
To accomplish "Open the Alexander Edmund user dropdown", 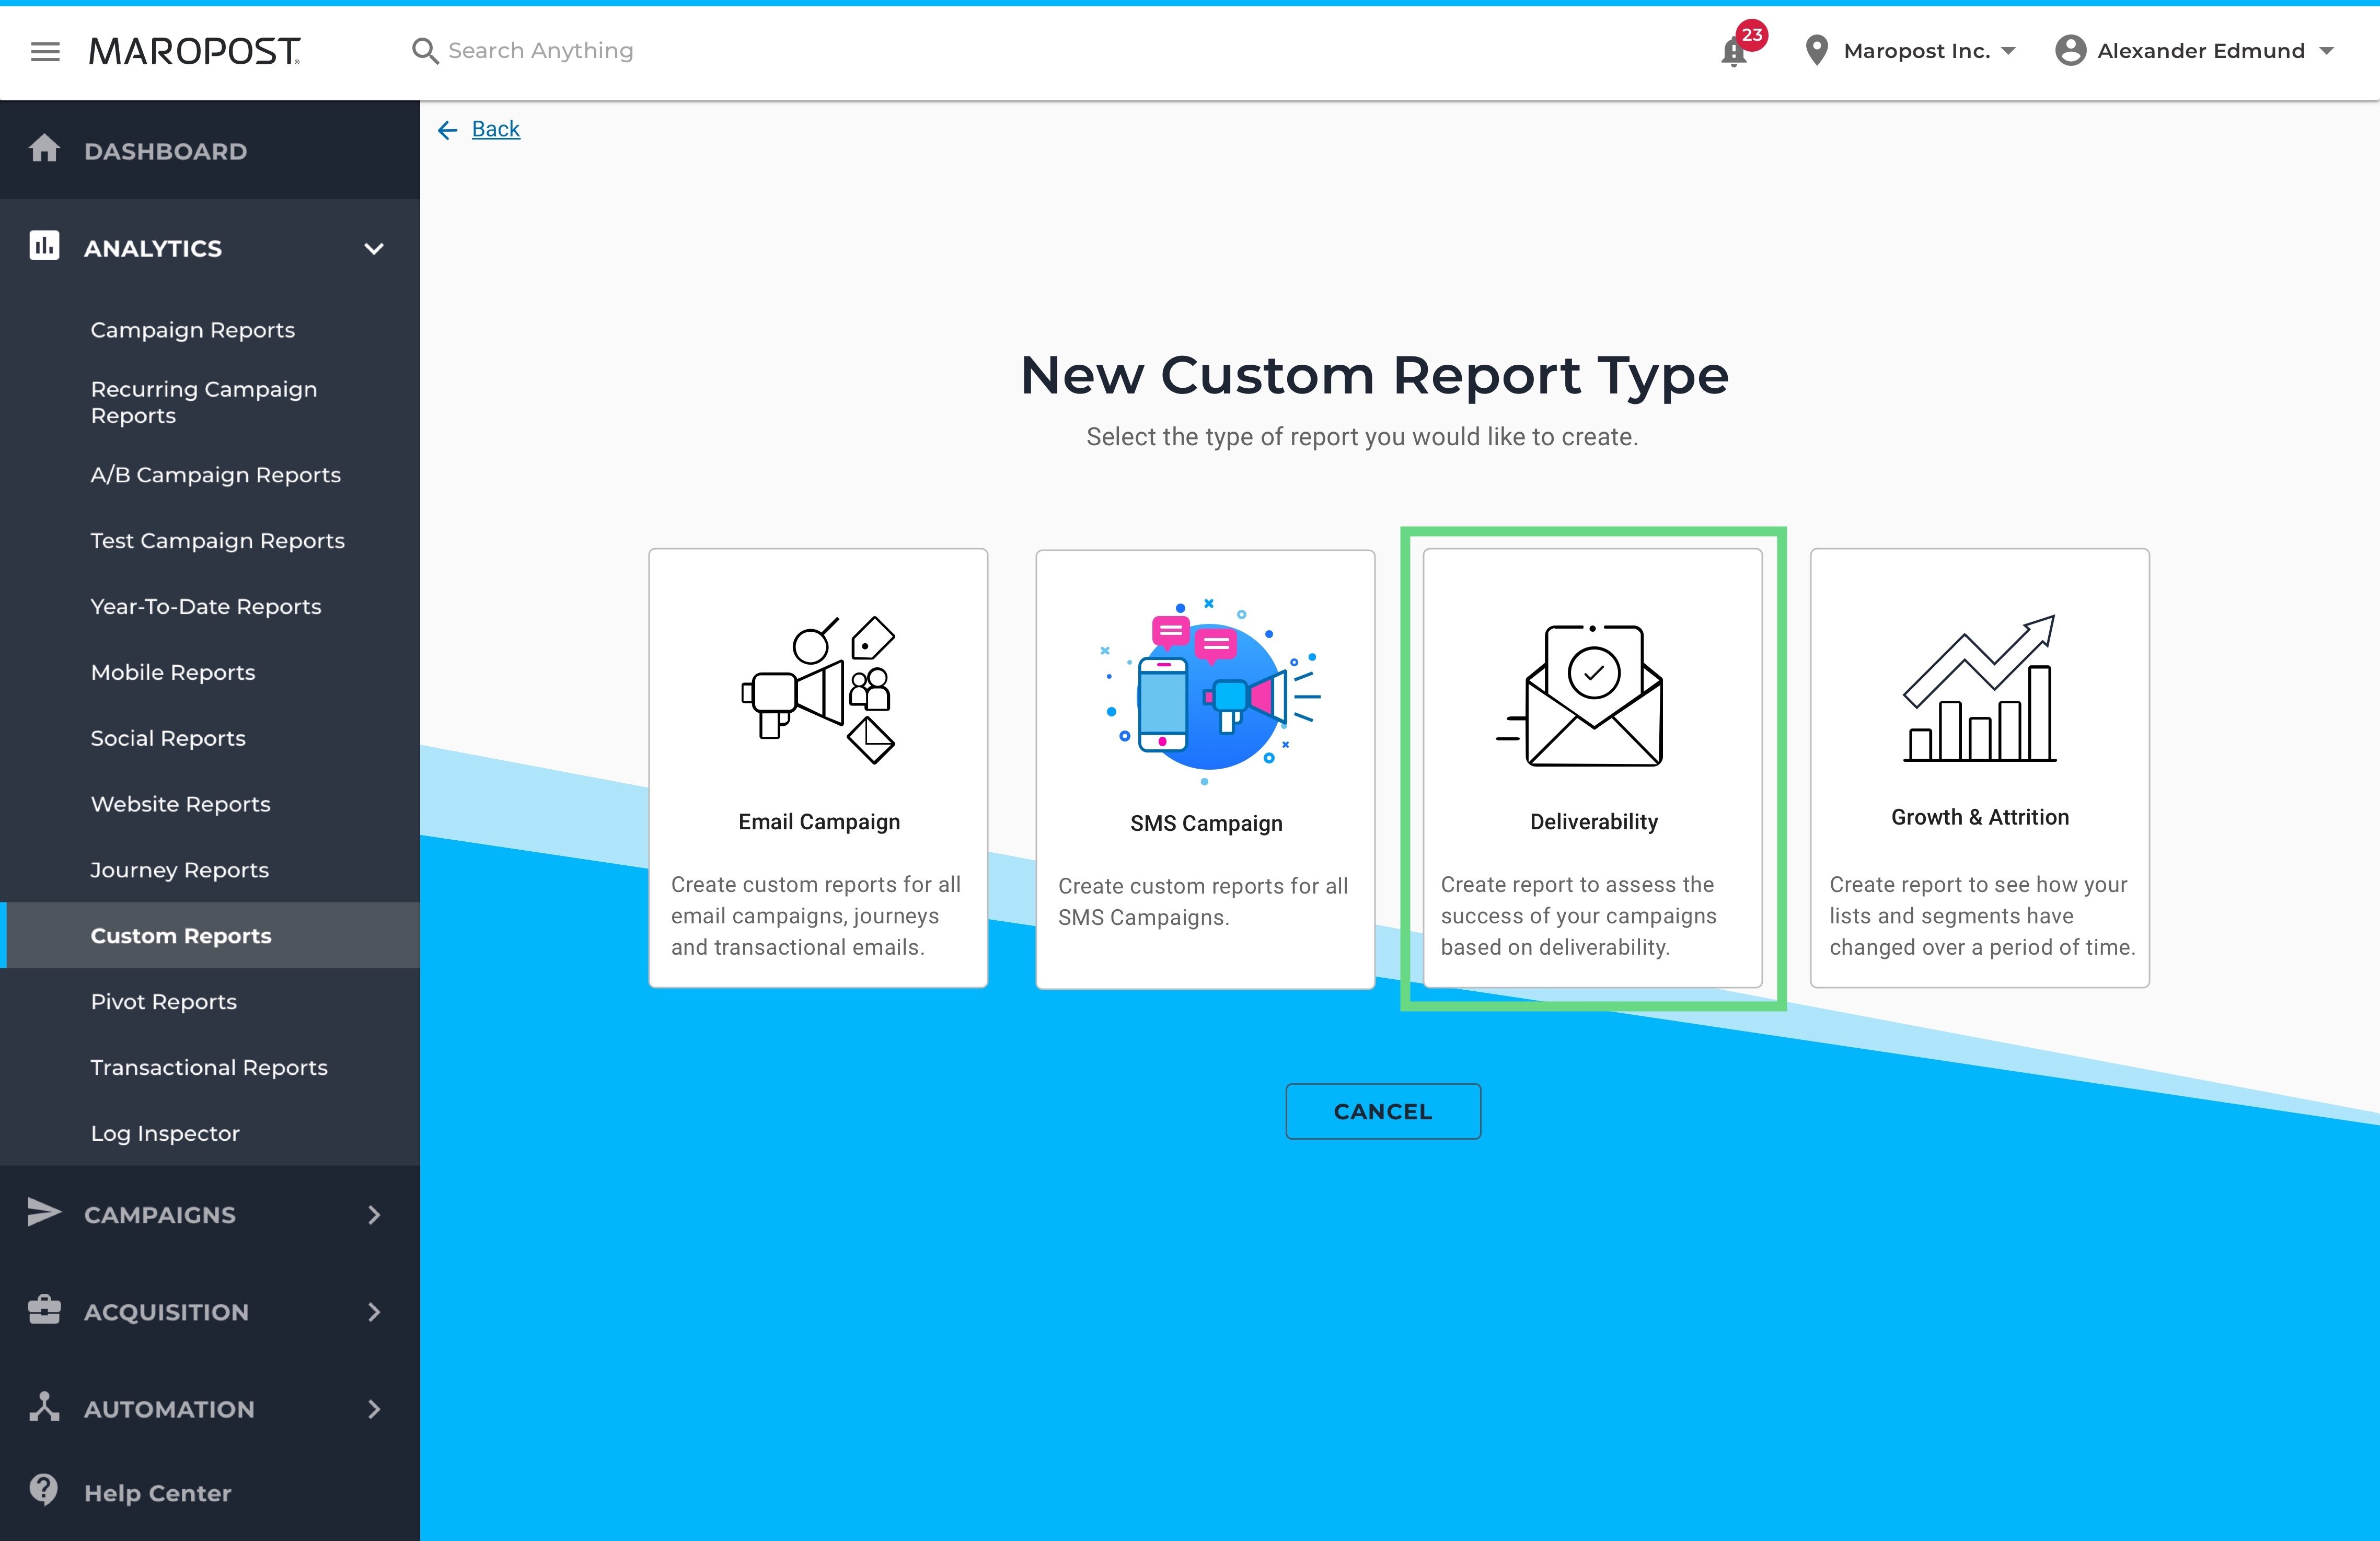I will click(x=2195, y=51).
